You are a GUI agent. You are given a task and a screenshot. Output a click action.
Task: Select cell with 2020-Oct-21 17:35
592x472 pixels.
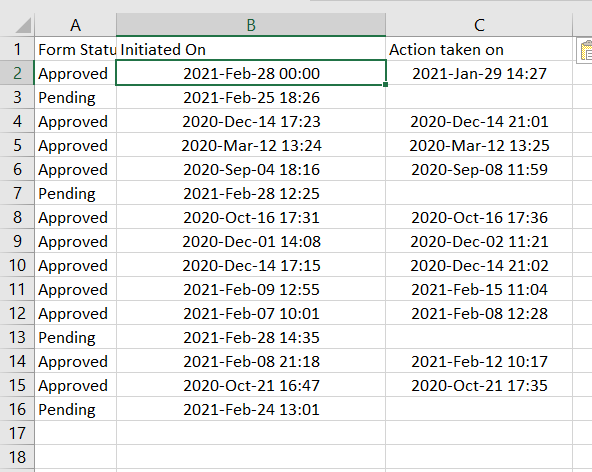tap(479, 385)
